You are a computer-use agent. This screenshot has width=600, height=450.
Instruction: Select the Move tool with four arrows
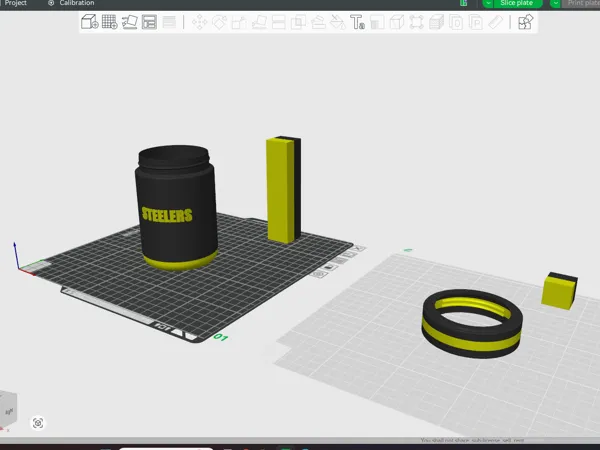[x=199, y=22]
